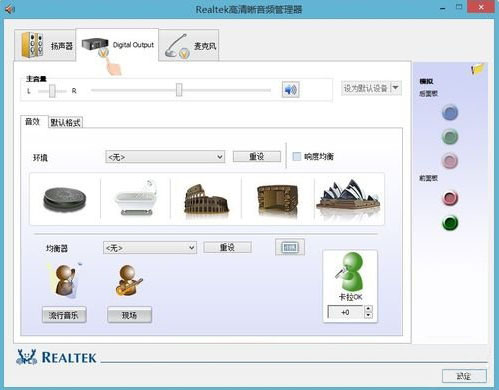Click 重设 reset next to equalizer

[227, 247]
